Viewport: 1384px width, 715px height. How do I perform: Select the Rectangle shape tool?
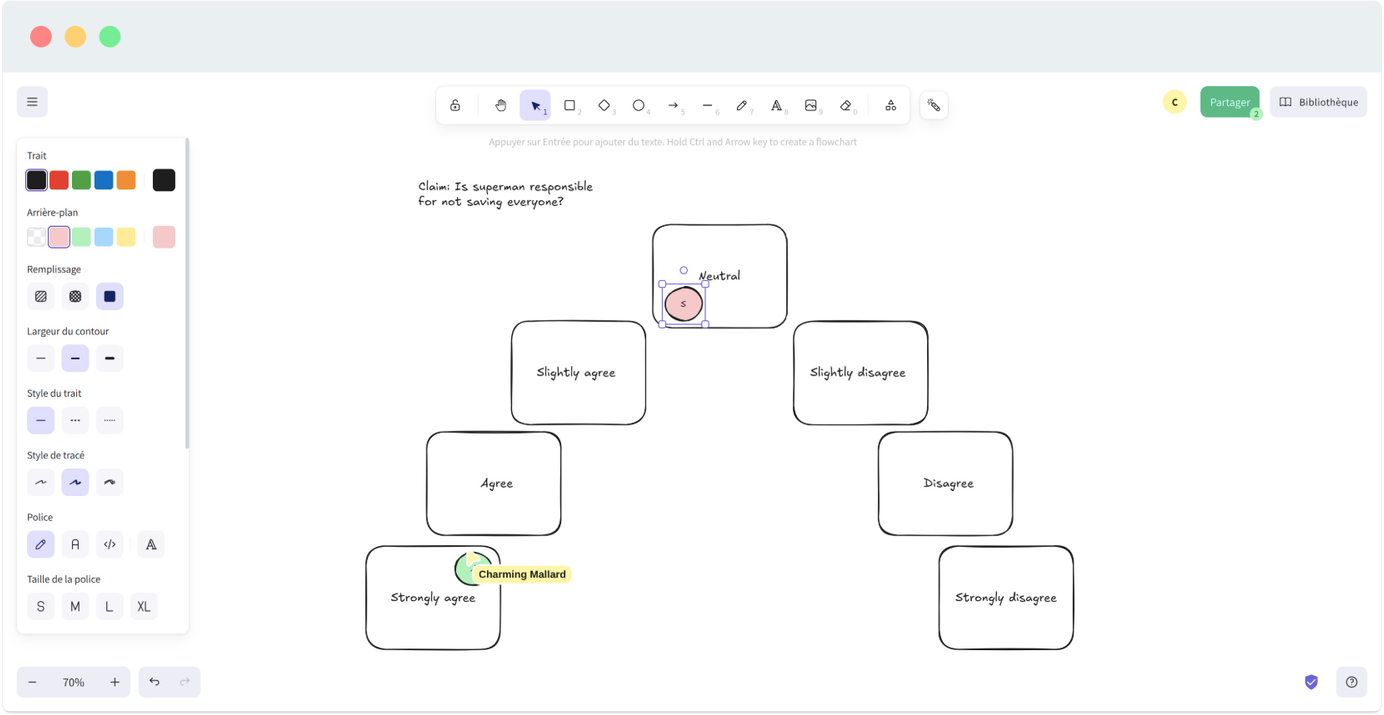click(570, 105)
